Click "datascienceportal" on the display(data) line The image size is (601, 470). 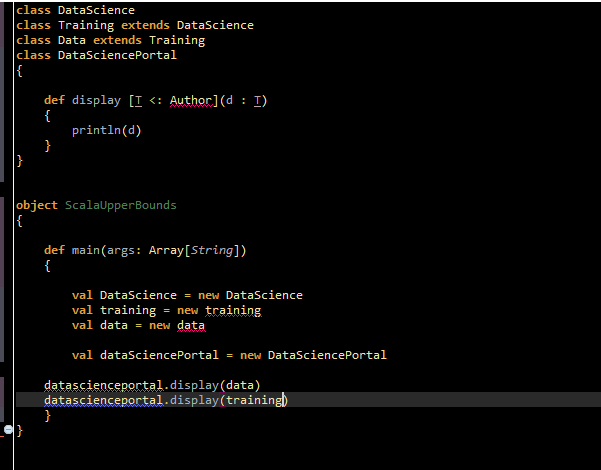[103, 385]
